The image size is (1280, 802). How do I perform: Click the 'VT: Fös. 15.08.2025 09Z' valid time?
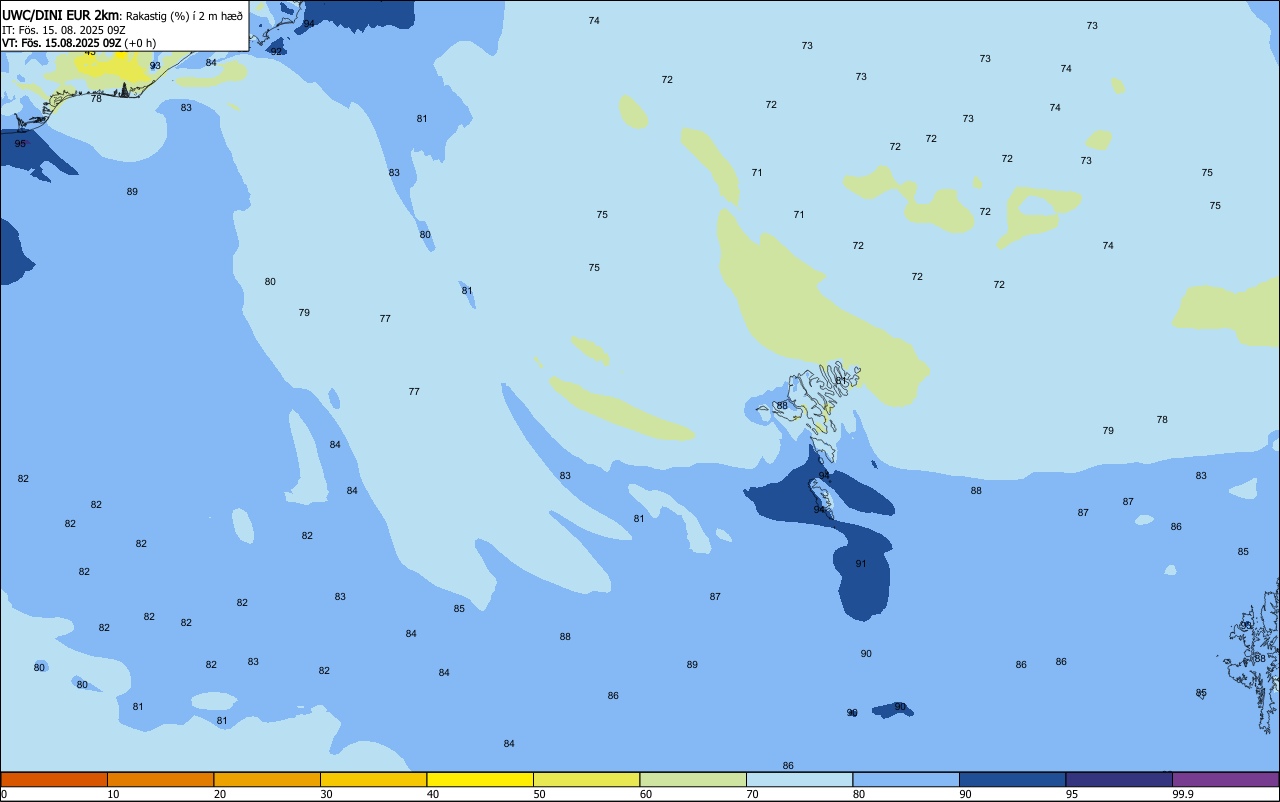click(x=61, y=42)
